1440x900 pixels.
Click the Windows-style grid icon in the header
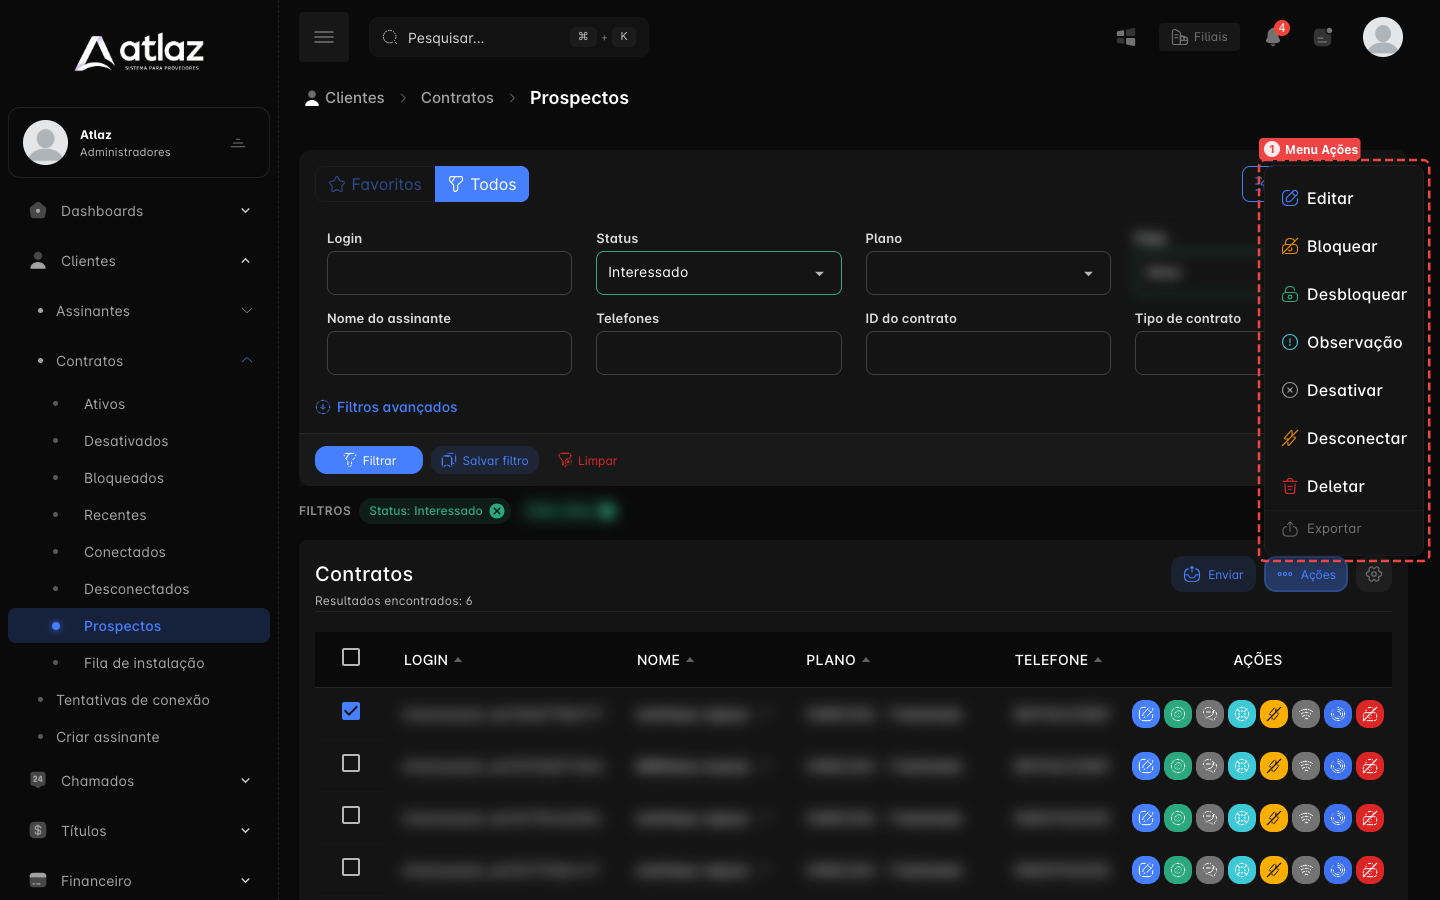click(x=1126, y=37)
